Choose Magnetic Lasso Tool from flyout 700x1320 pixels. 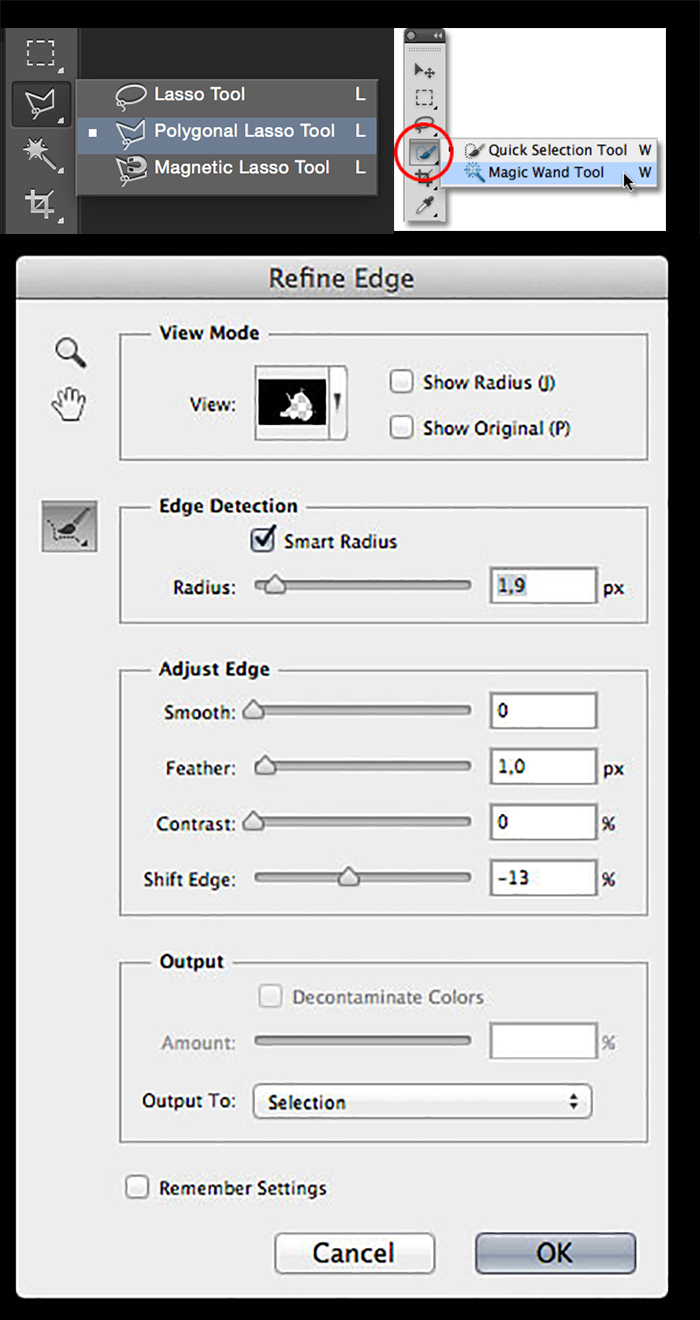coord(241,167)
